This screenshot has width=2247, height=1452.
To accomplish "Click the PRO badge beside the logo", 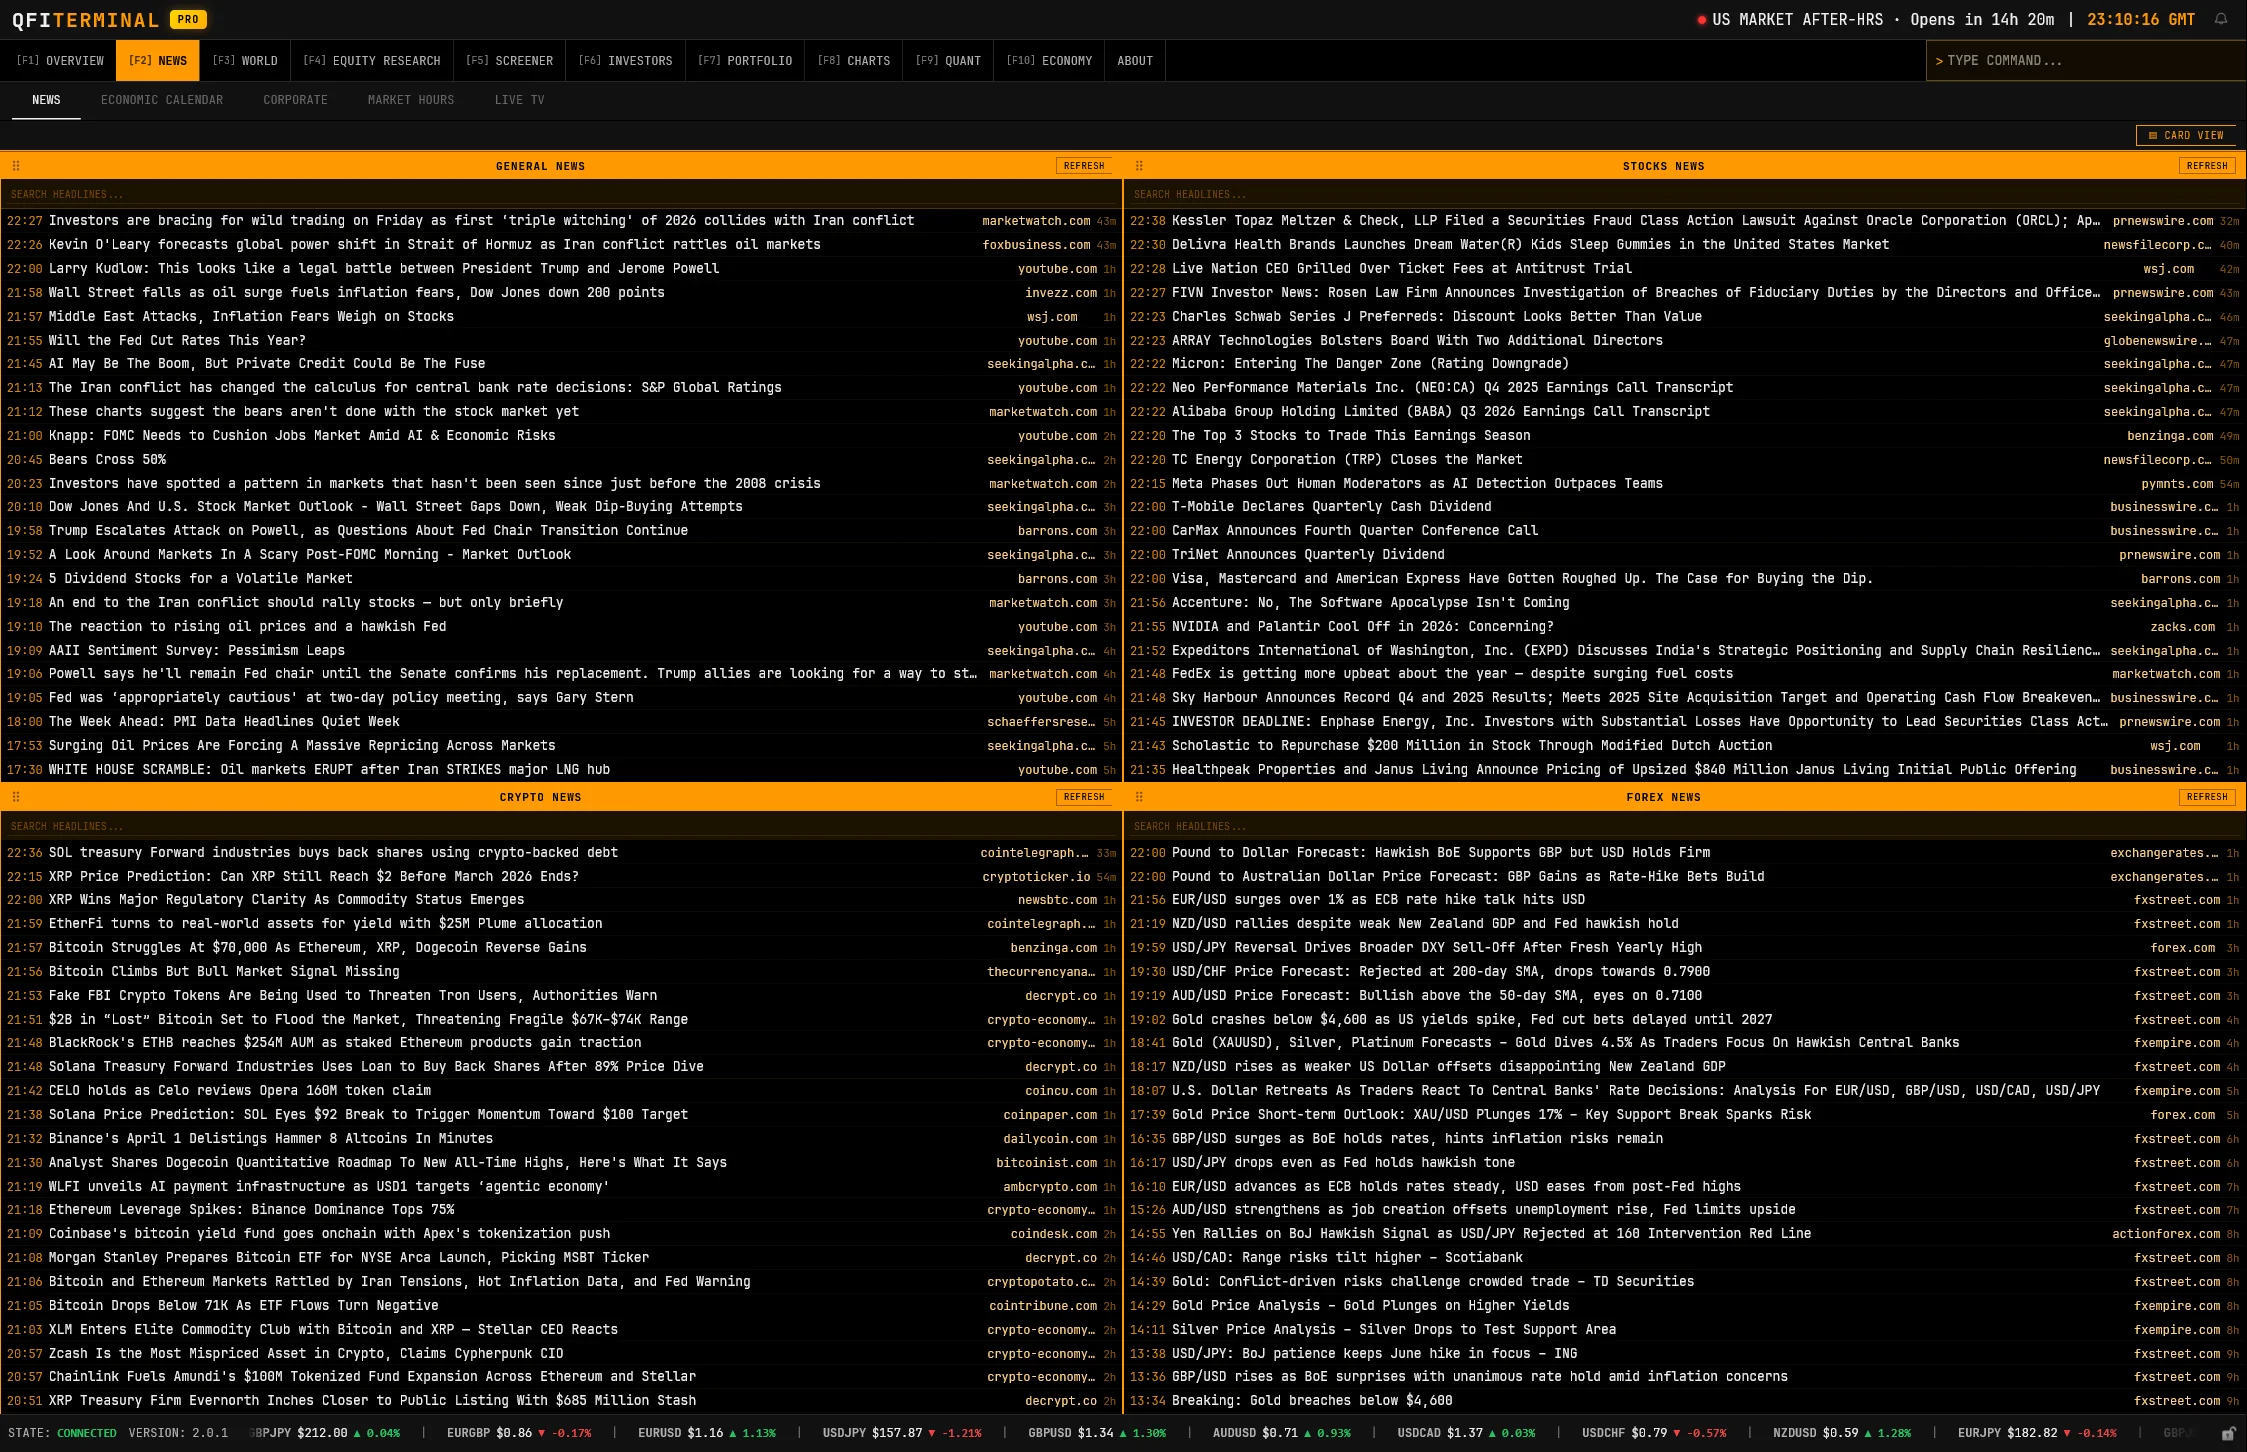I will (188, 19).
